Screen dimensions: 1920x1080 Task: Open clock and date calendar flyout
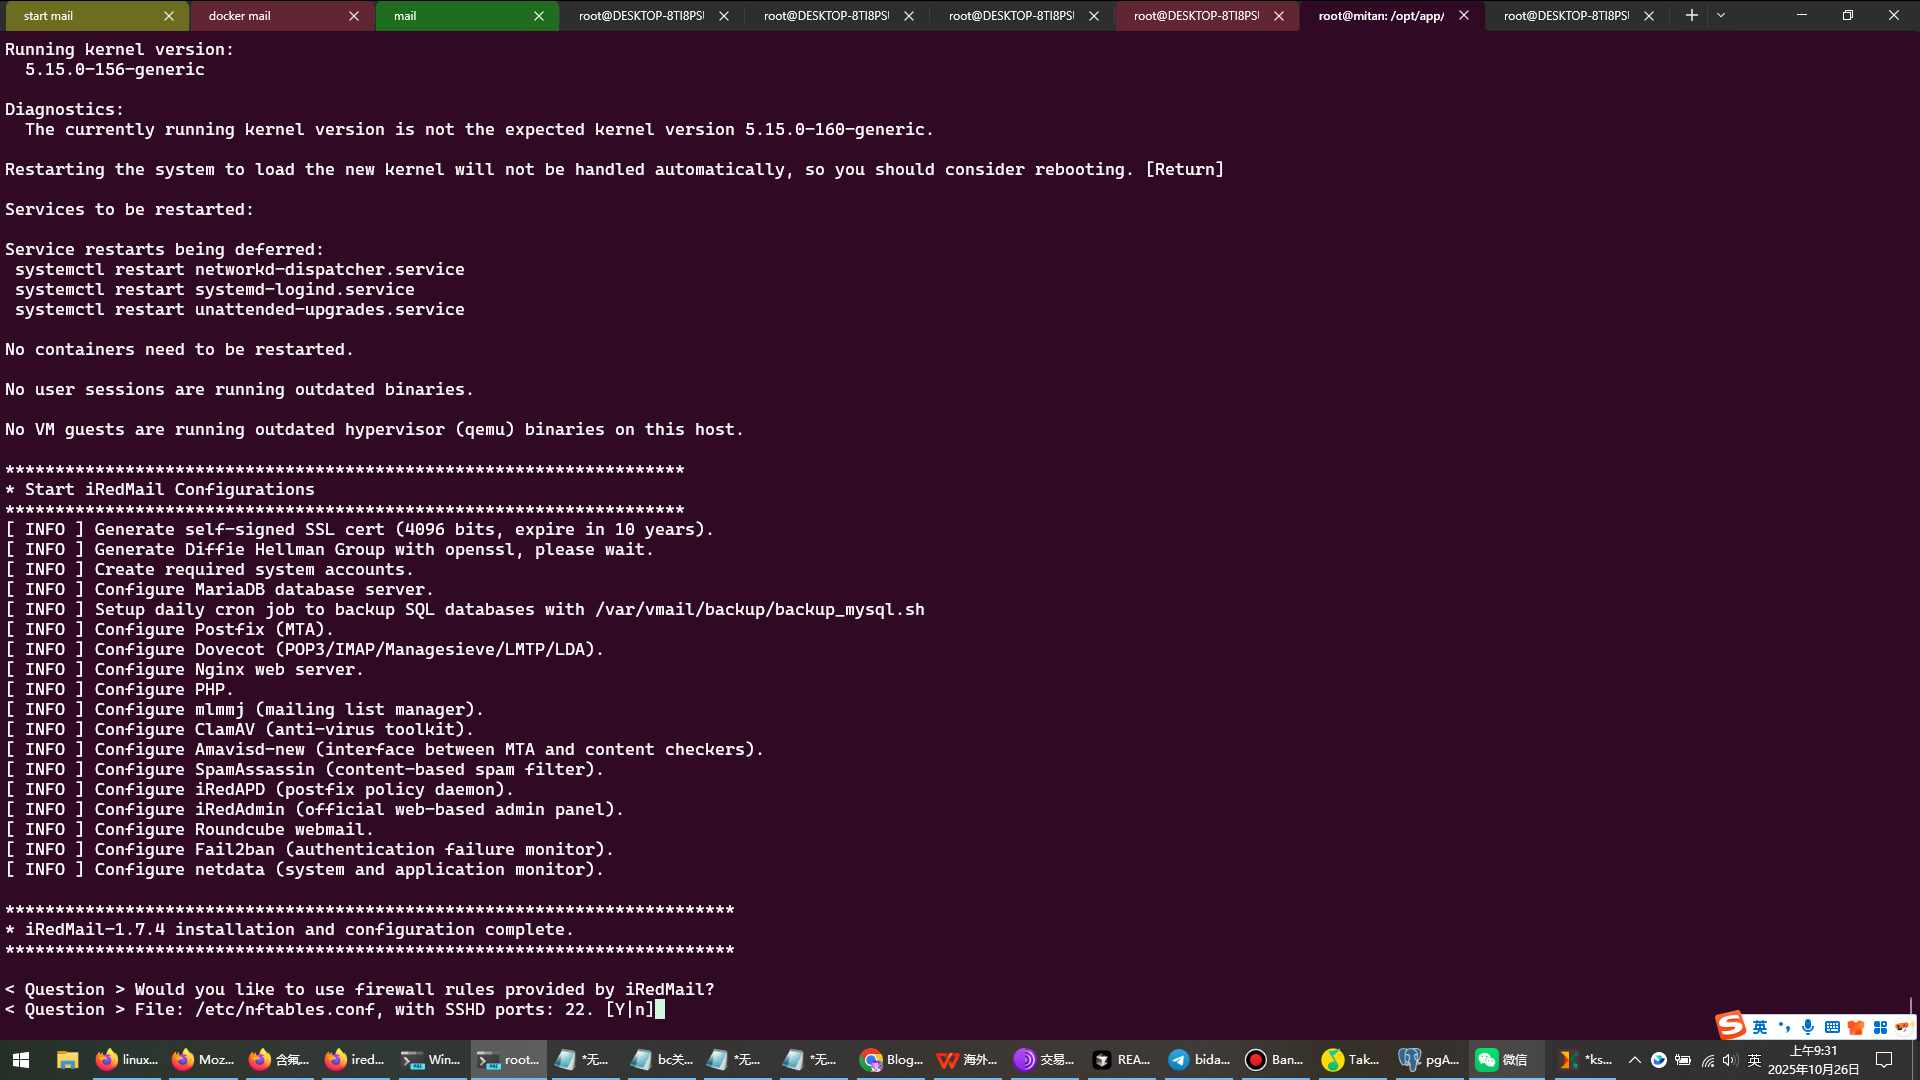click(1813, 1060)
